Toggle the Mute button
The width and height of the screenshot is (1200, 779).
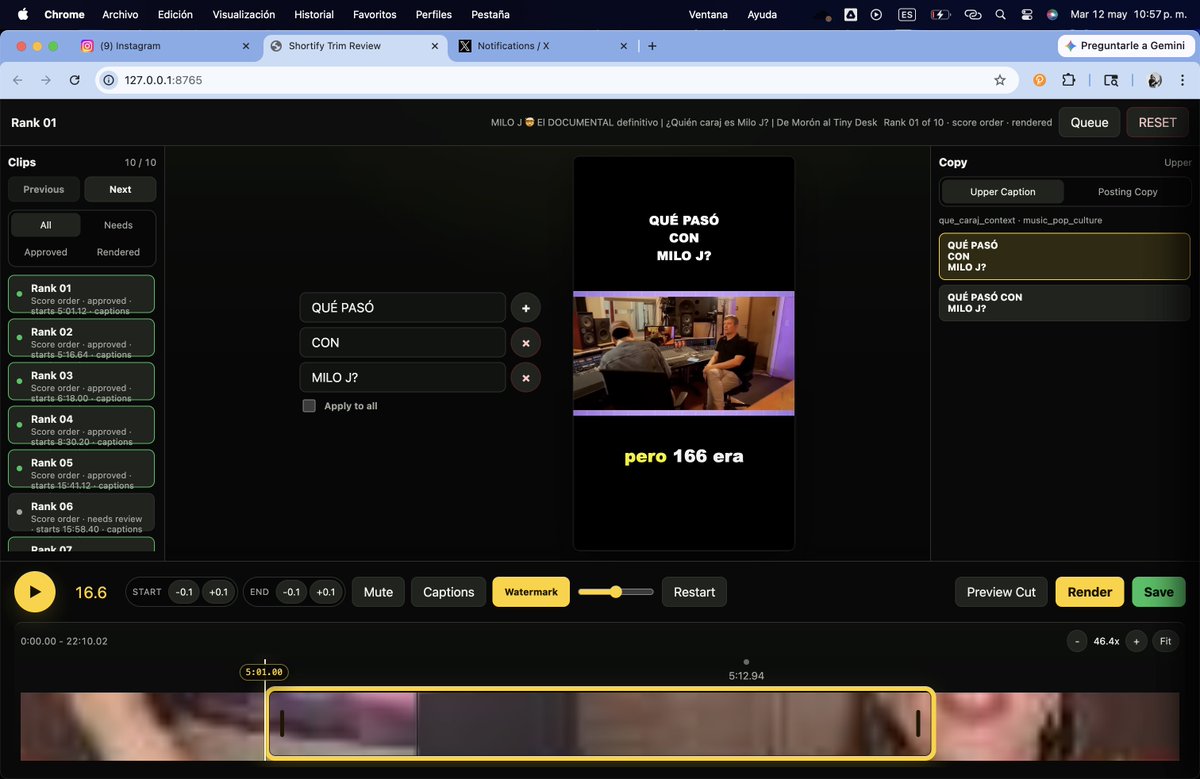coord(378,592)
